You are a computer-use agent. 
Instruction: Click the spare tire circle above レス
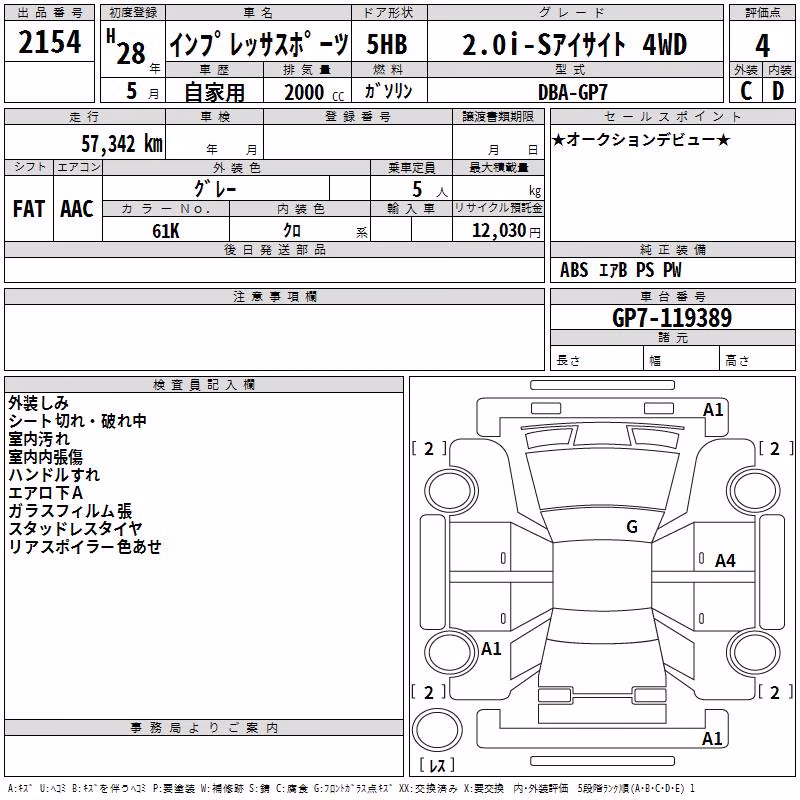point(437,730)
